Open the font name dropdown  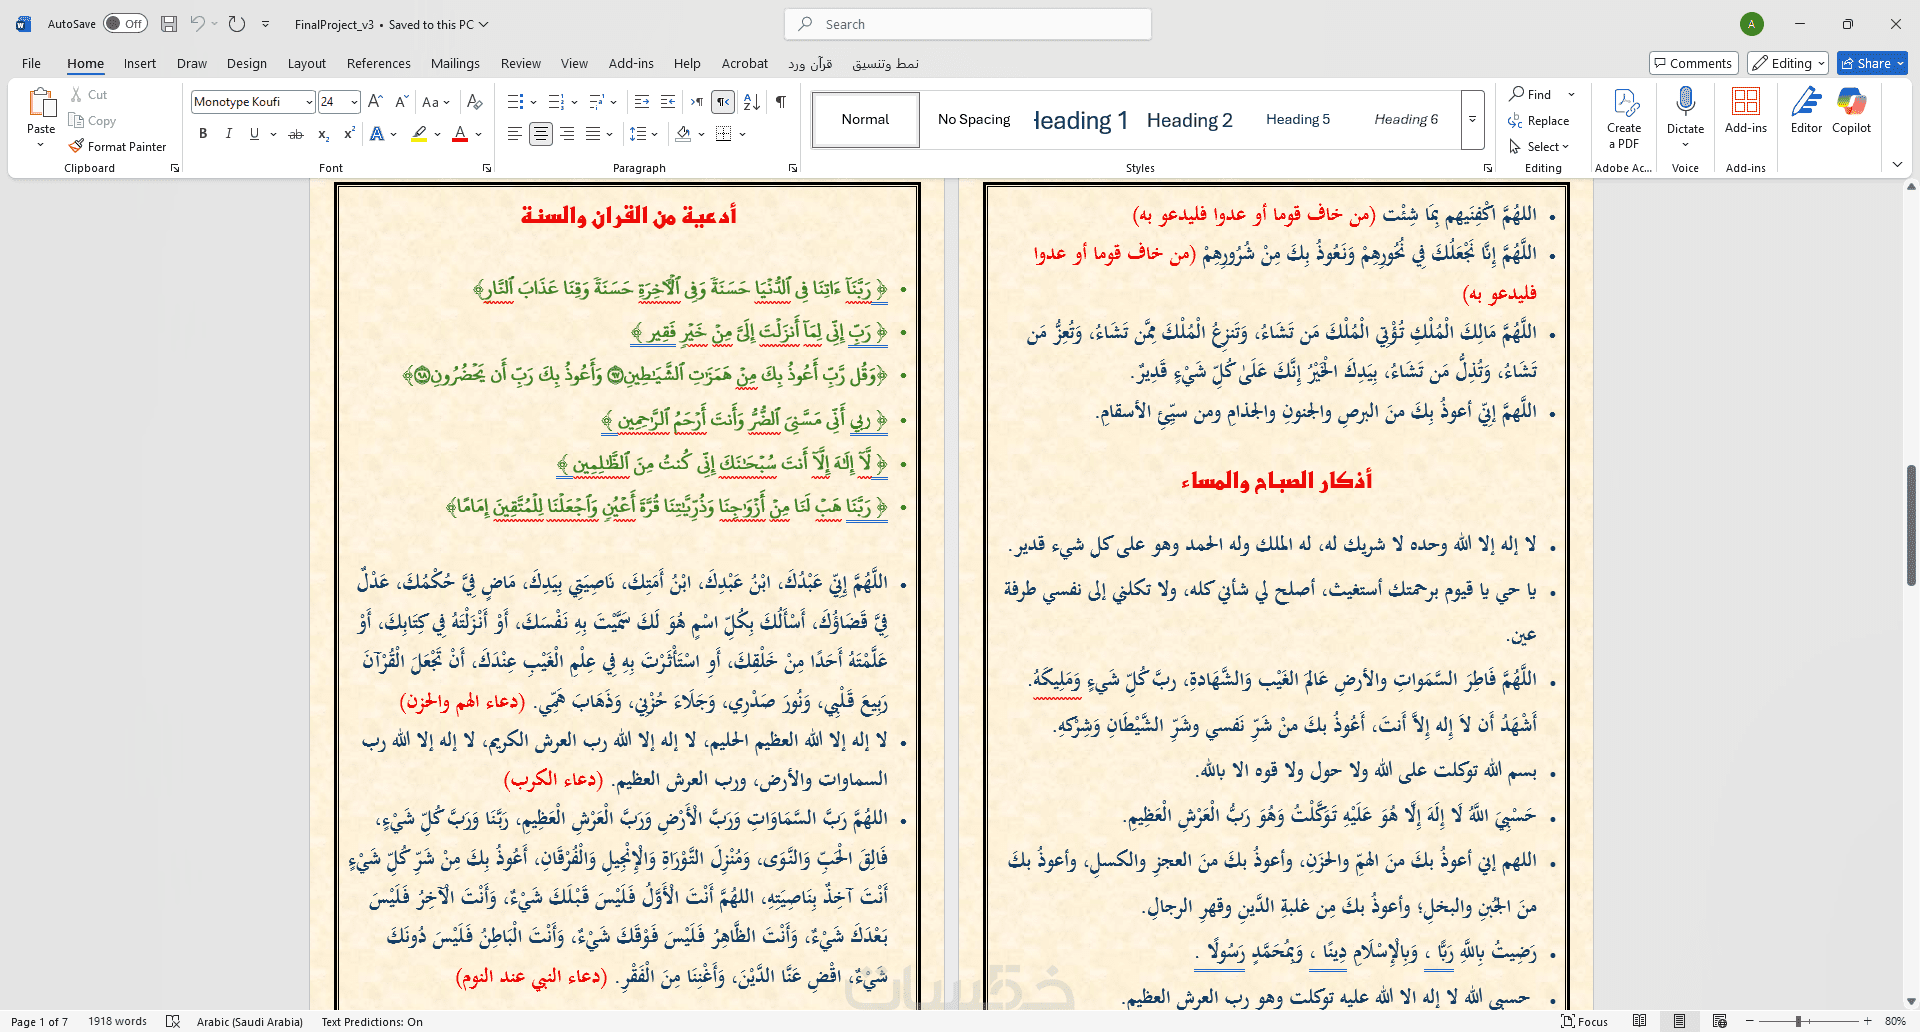(309, 102)
